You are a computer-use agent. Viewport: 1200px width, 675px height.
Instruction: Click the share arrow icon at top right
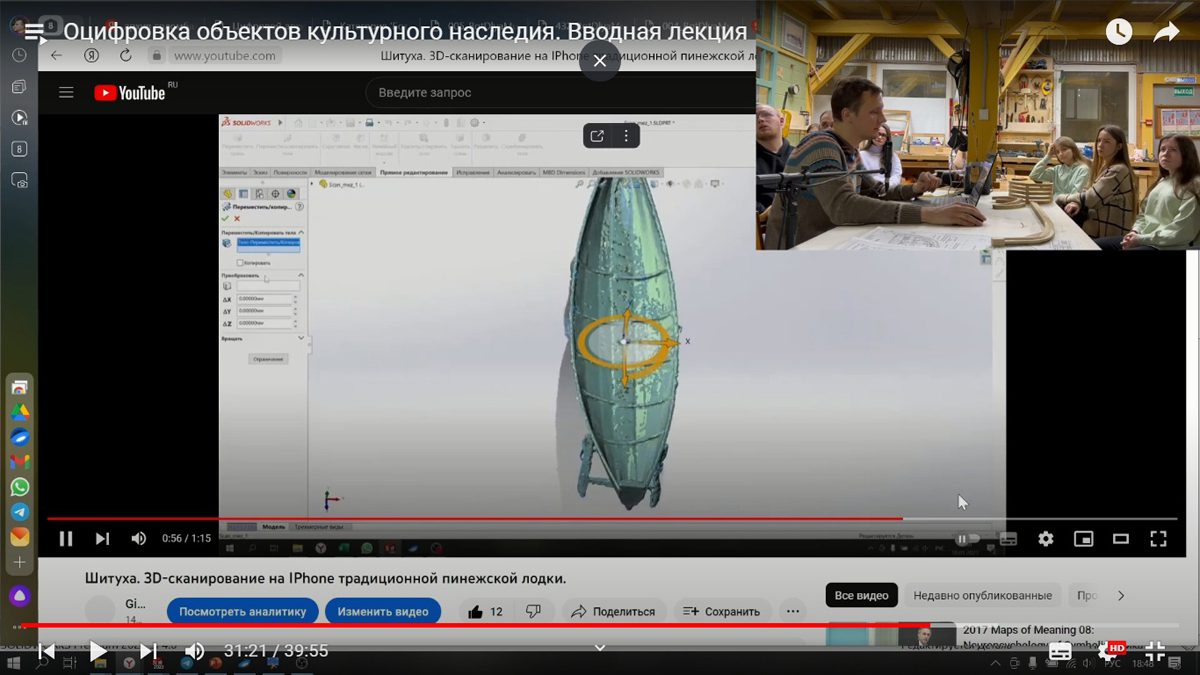pos(1166,32)
